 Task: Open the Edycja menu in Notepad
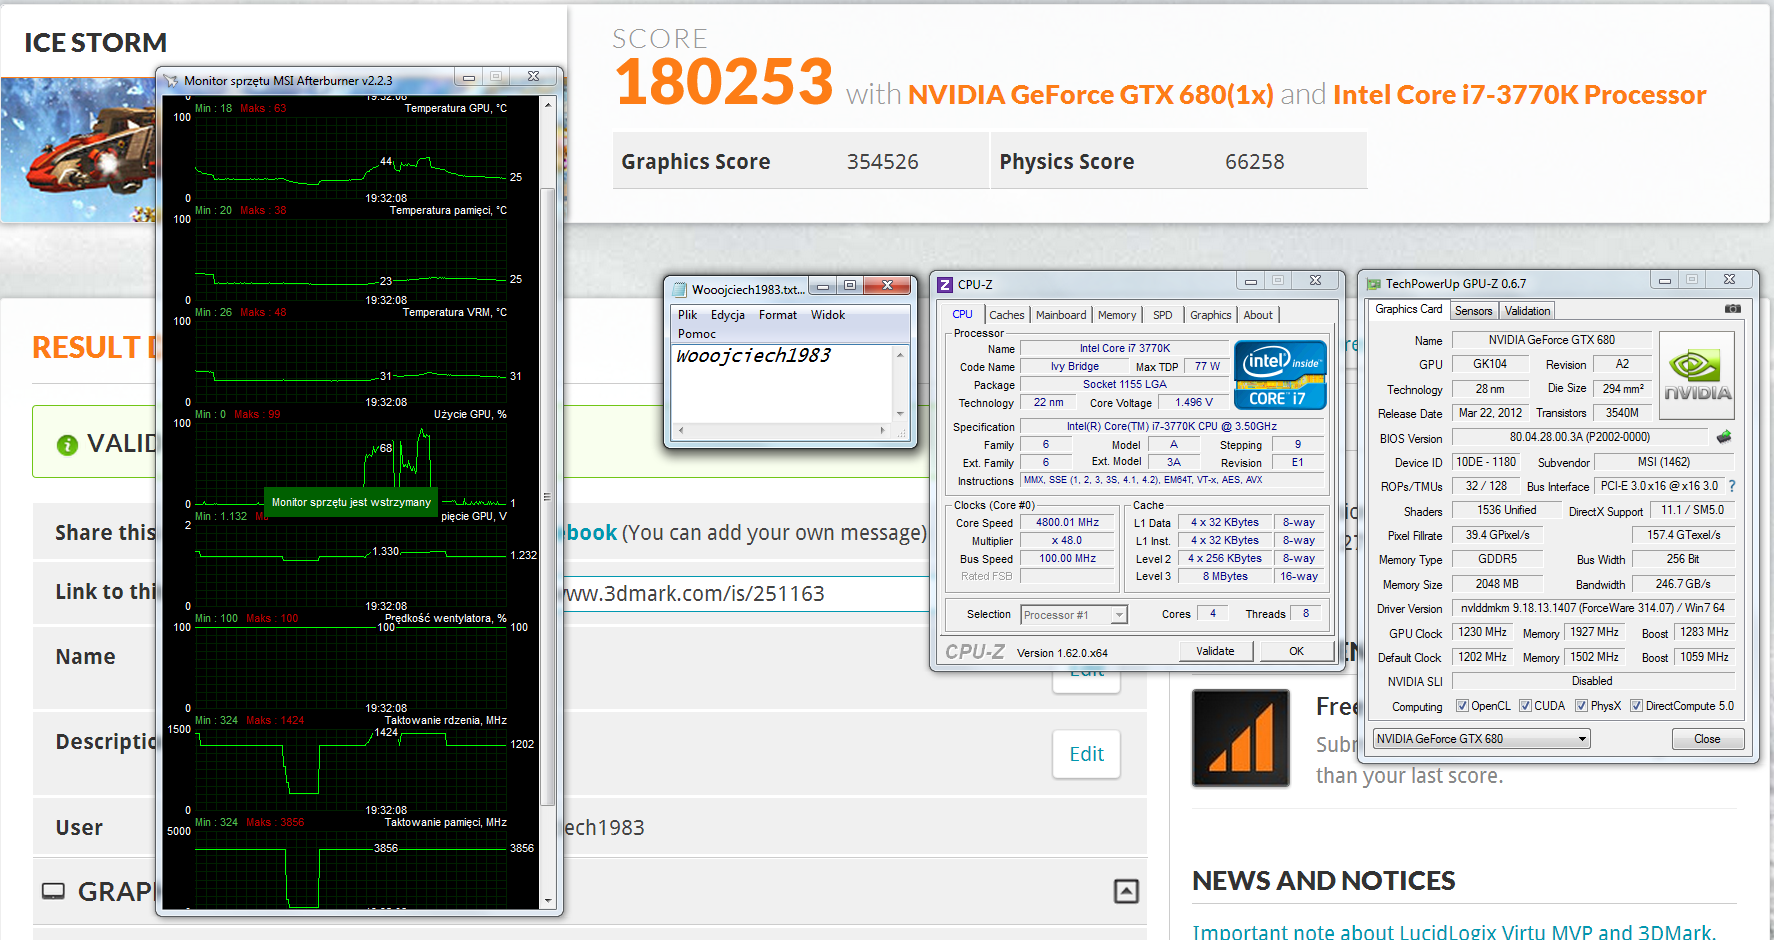728,315
